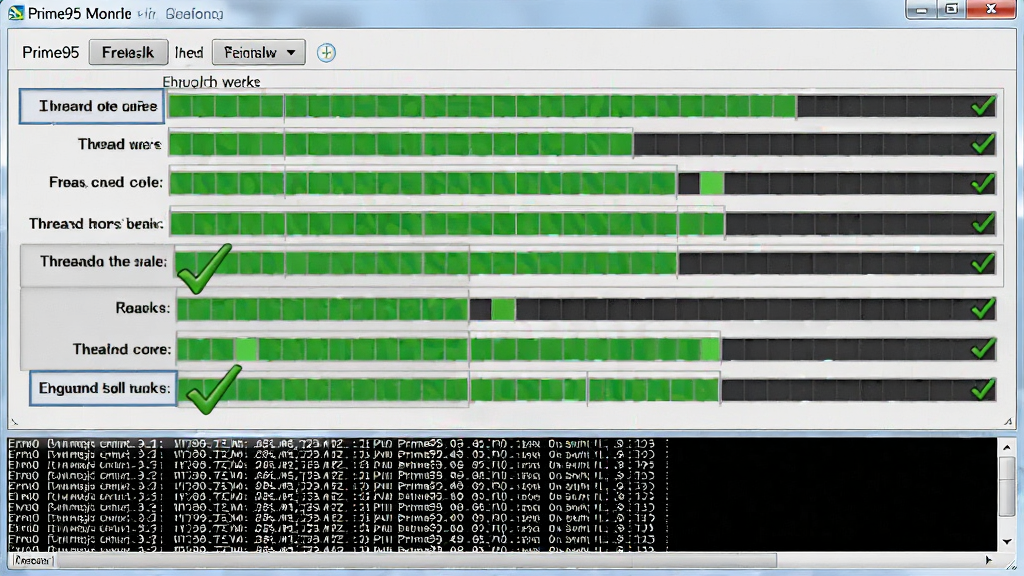This screenshot has height=576, width=1024.
Task: Click the progress bar of 'Ihreard ote' row
Action: click(x=582, y=106)
